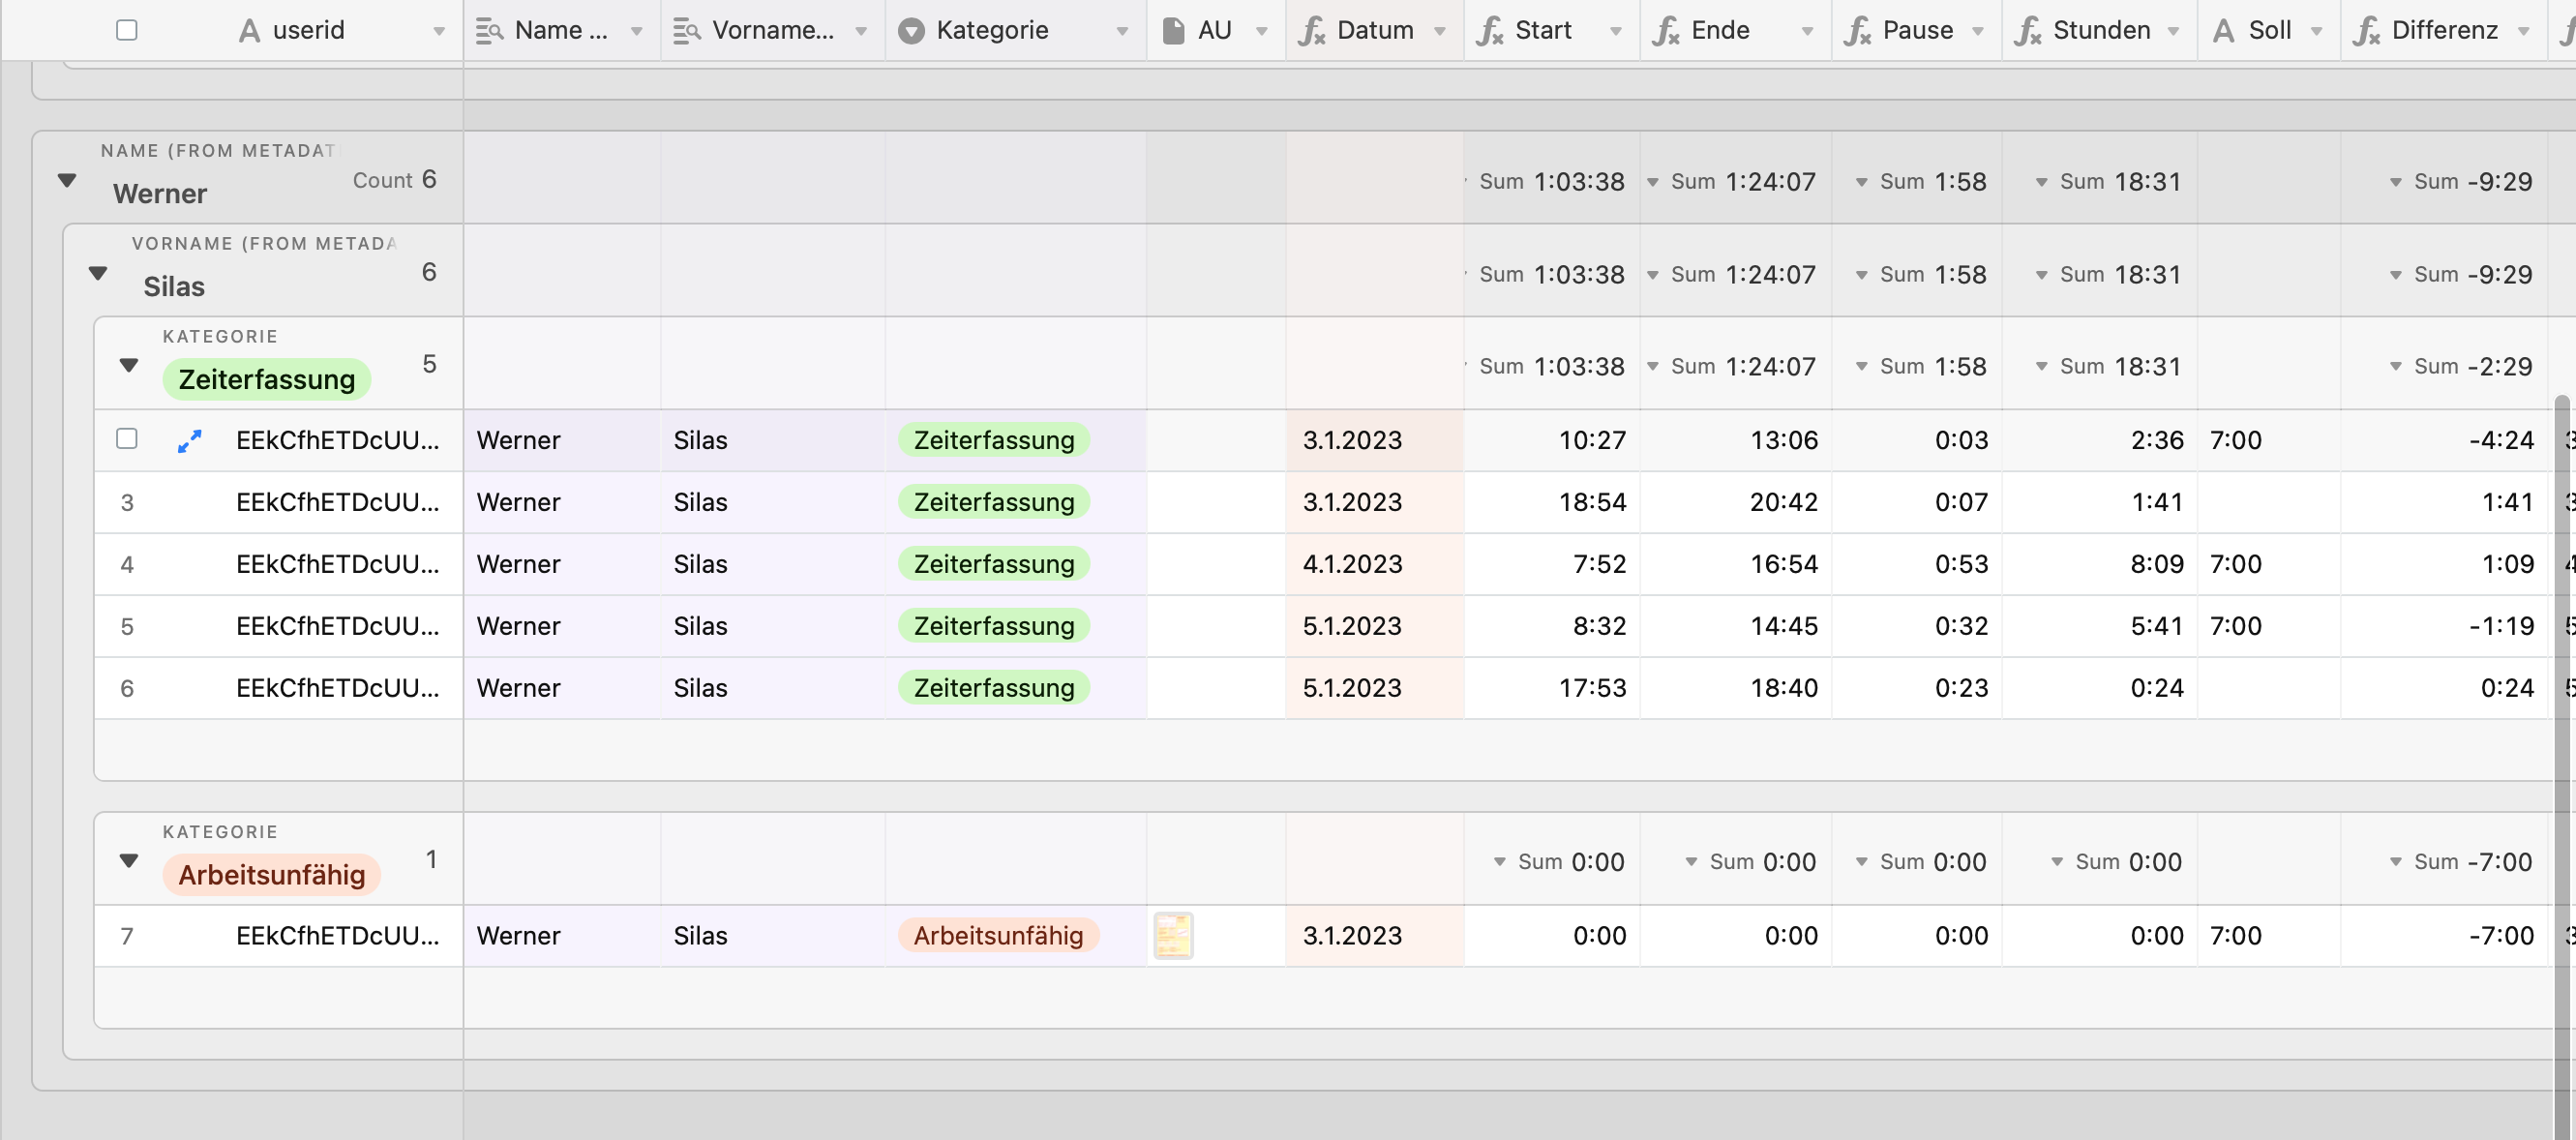
Task: Collapse the Zeiterfassung category group
Action: click(129, 365)
